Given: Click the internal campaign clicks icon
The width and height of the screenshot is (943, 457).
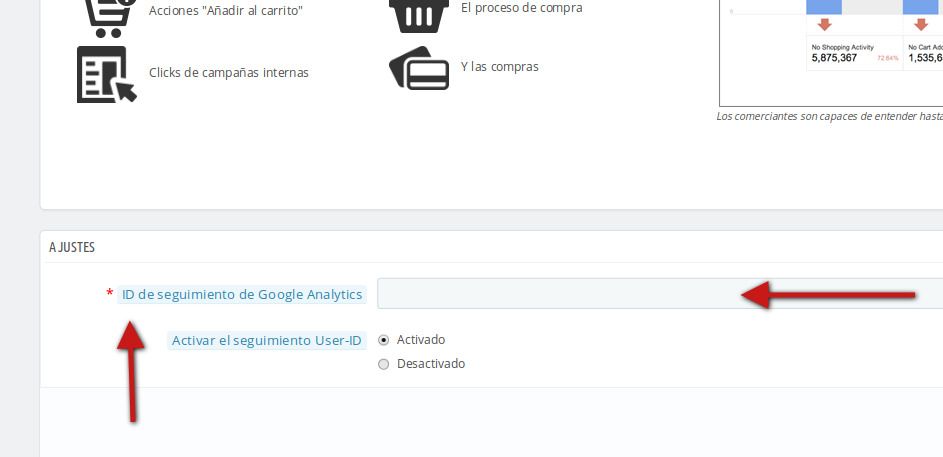Looking at the screenshot, I should (x=107, y=75).
